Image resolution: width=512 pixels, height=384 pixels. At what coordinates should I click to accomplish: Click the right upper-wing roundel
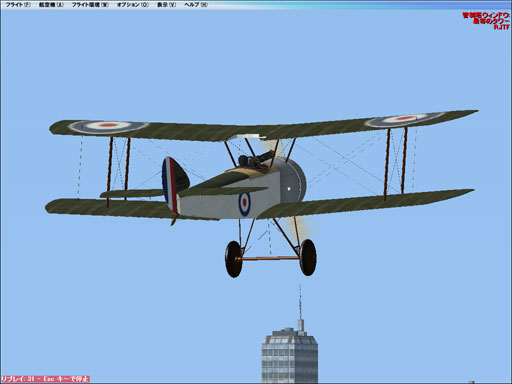pos(404,119)
